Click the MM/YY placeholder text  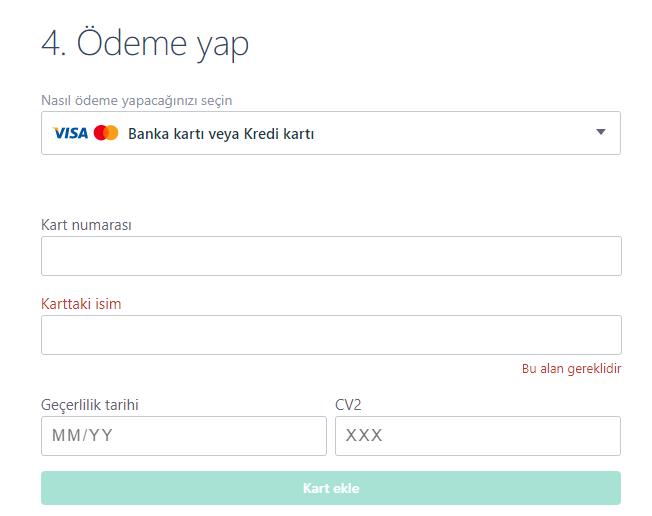[82, 436]
